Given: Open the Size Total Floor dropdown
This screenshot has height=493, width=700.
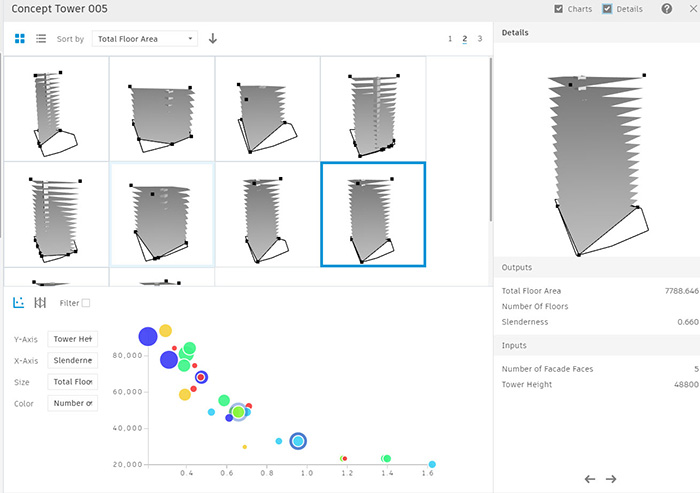Looking at the screenshot, I should pyautogui.click(x=73, y=382).
